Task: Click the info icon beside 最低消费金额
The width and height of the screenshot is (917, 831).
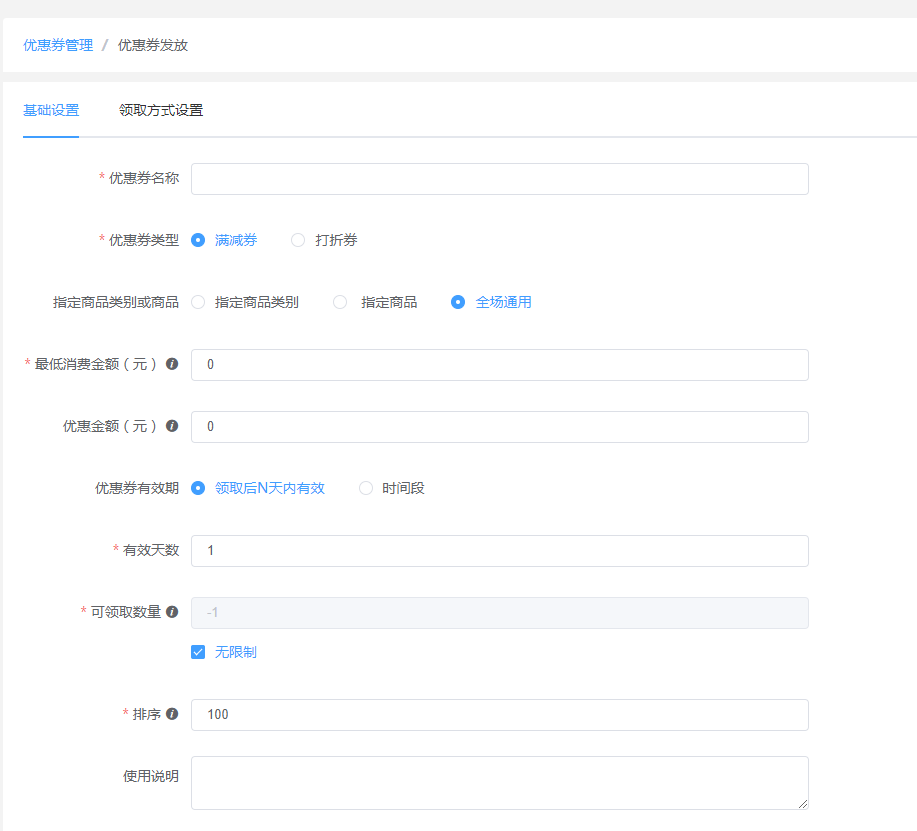Action: [172, 364]
